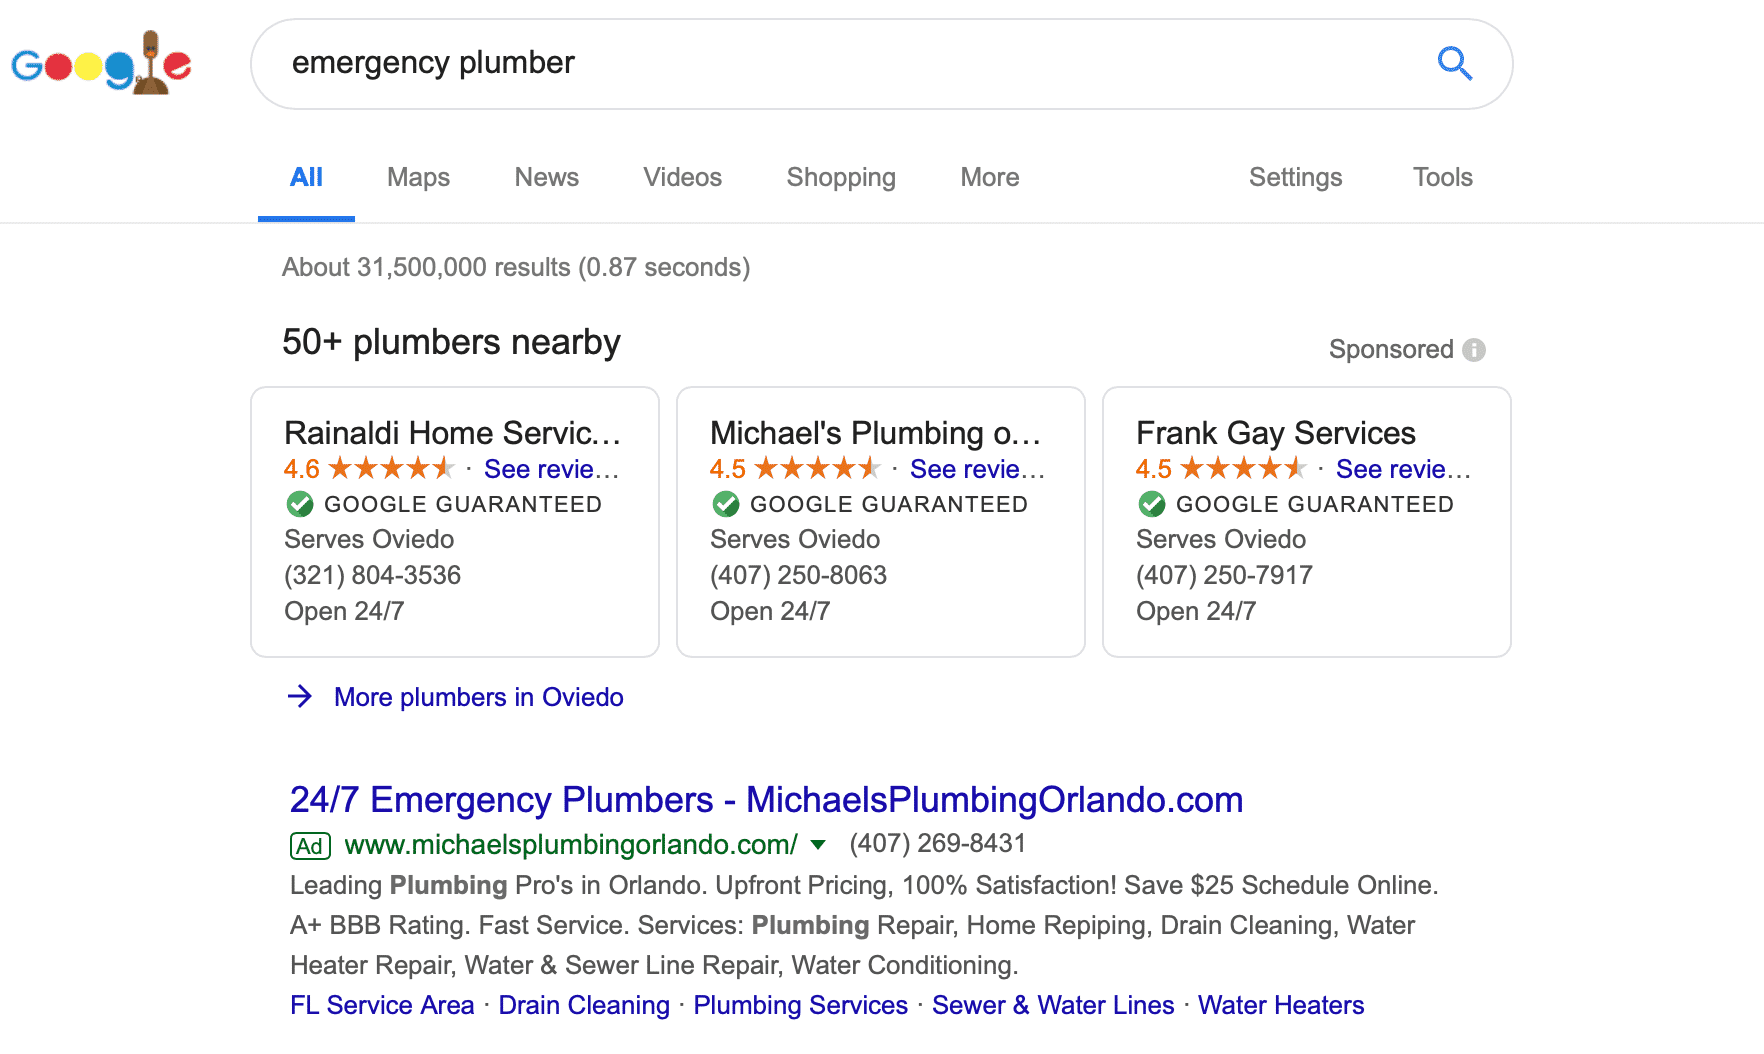Switch to the Videos tab

pyautogui.click(x=682, y=178)
